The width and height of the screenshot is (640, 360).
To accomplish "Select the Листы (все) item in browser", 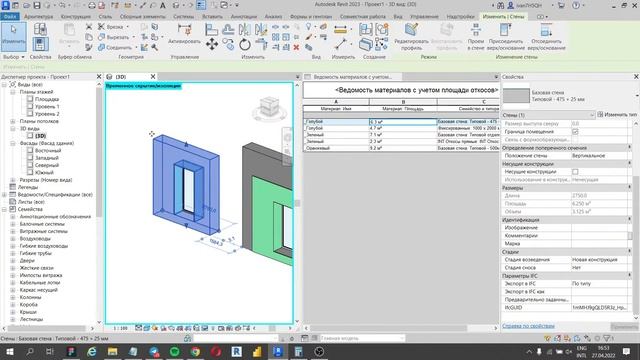I will [31, 202].
